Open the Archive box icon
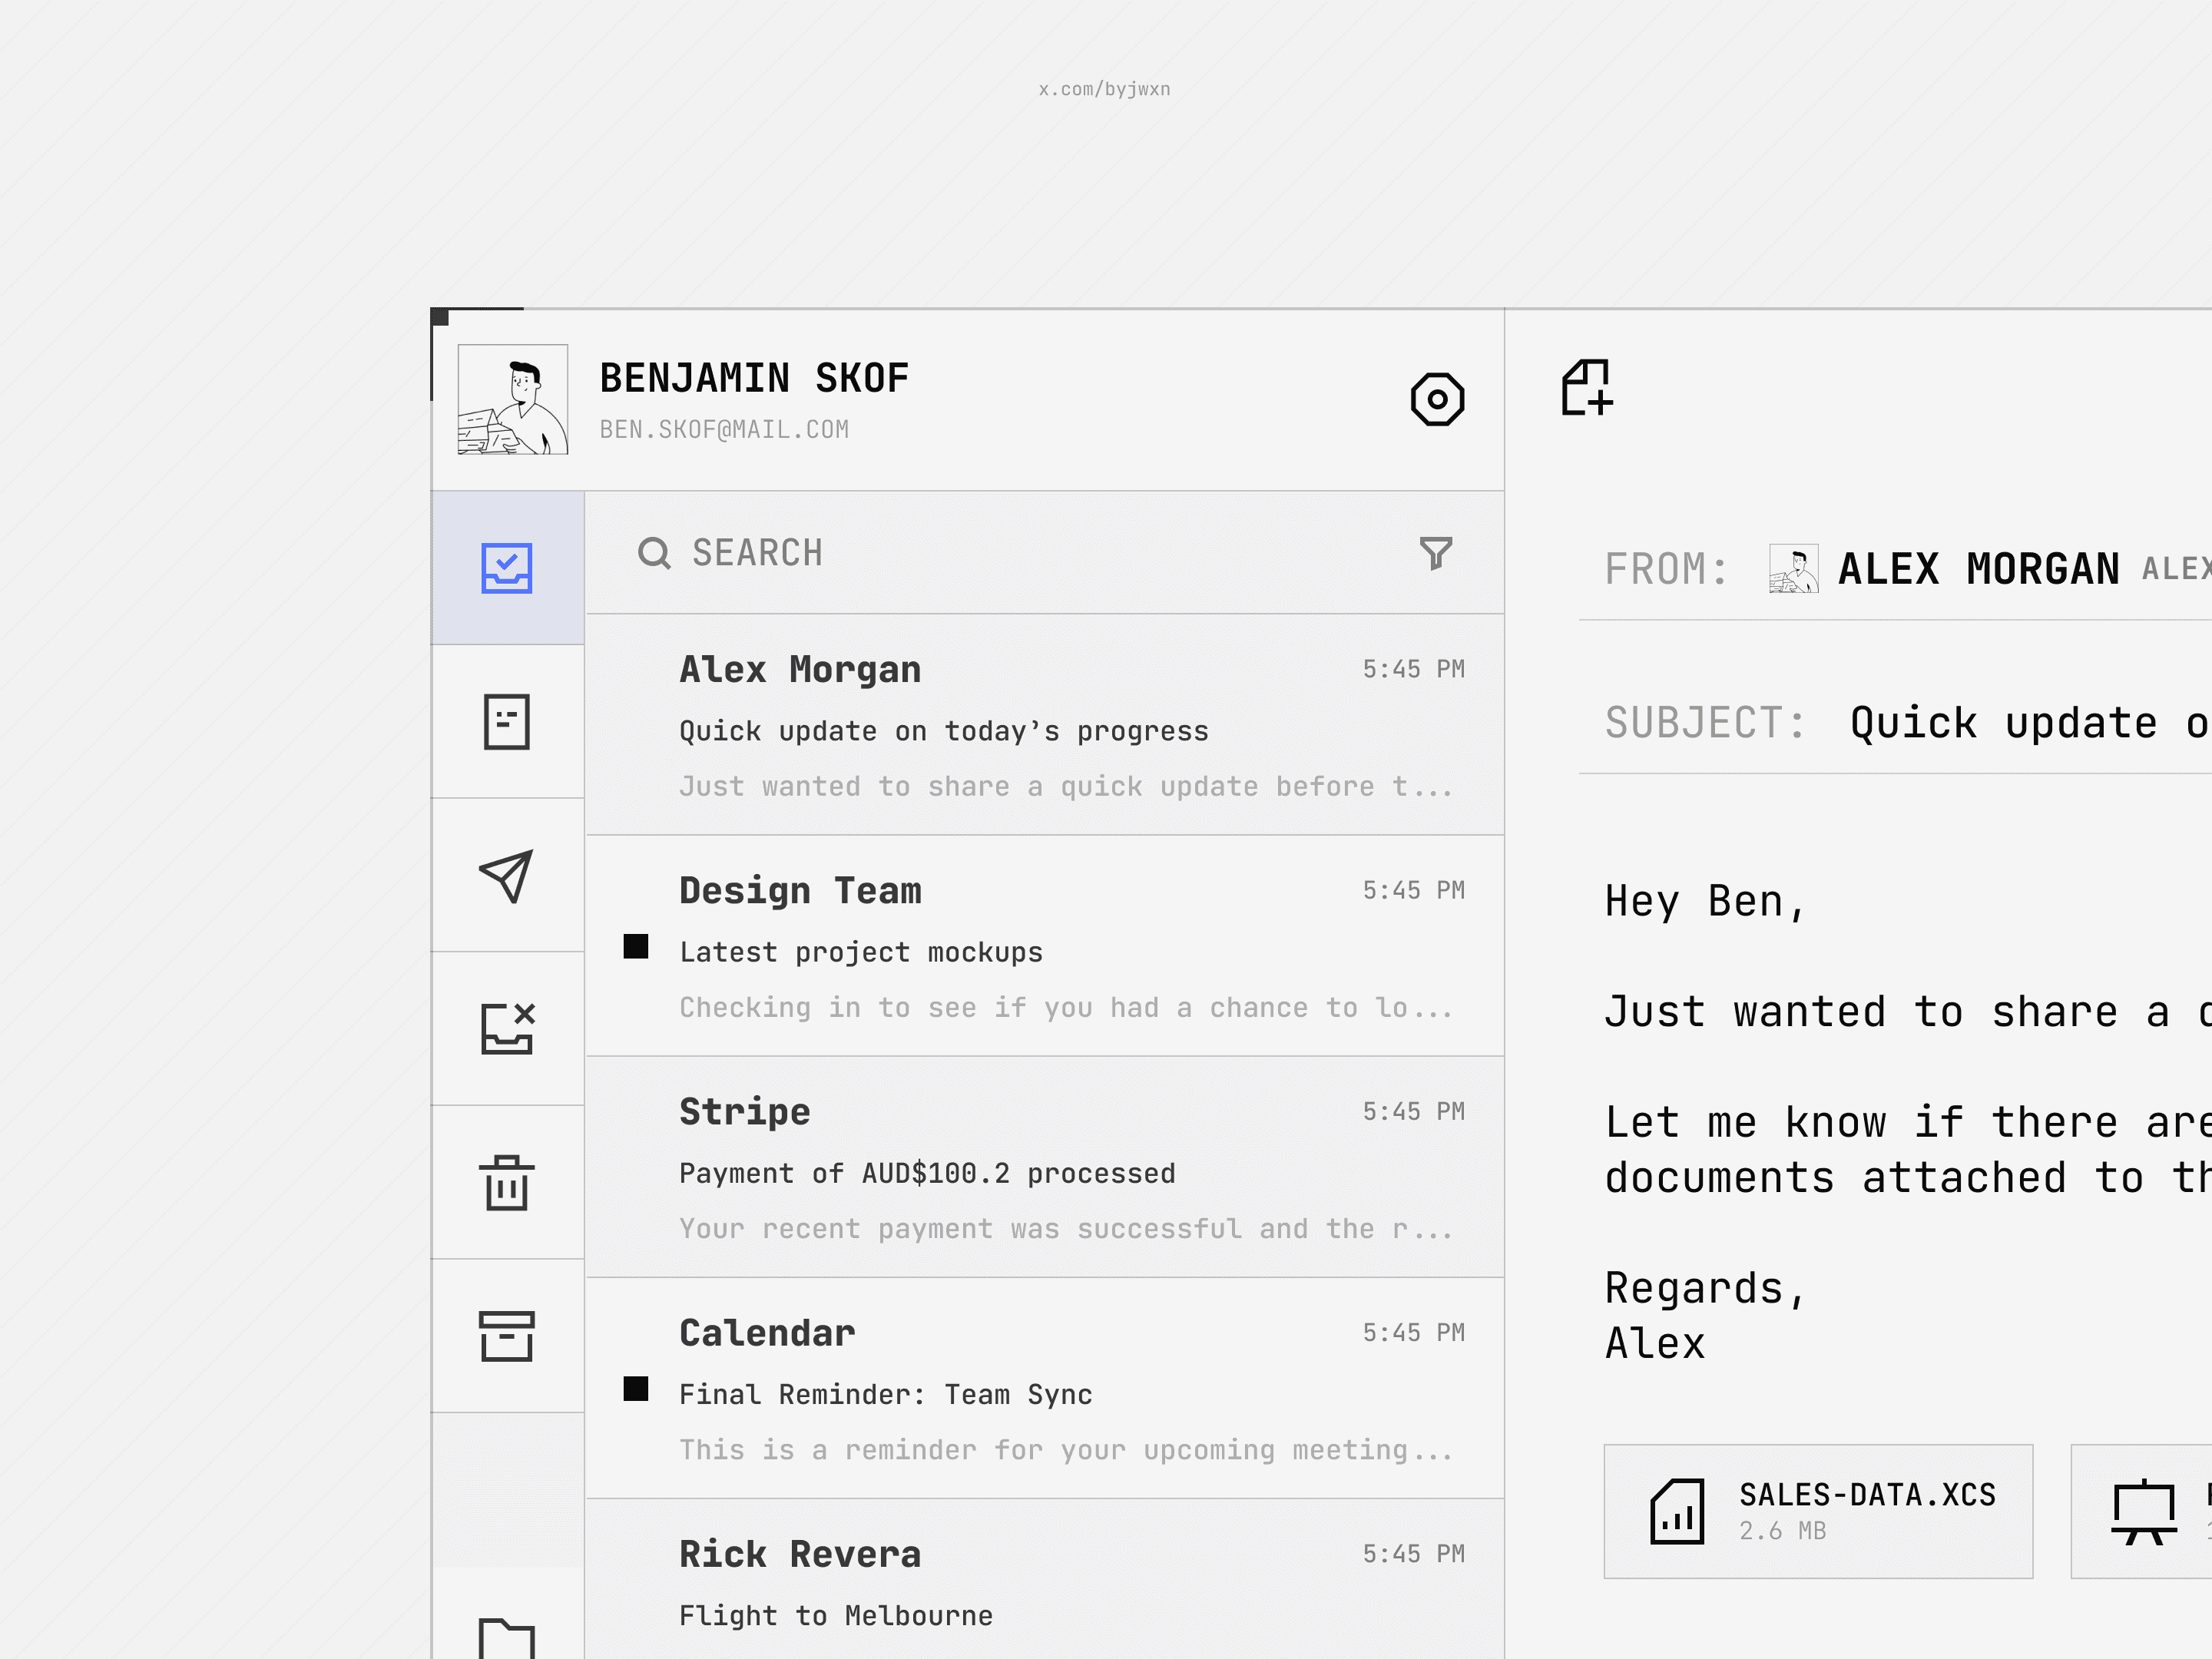 (507, 1336)
